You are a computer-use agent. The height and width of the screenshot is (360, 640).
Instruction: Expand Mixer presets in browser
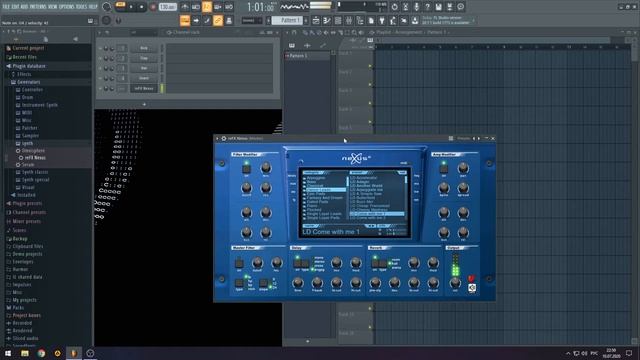point(27,221)
